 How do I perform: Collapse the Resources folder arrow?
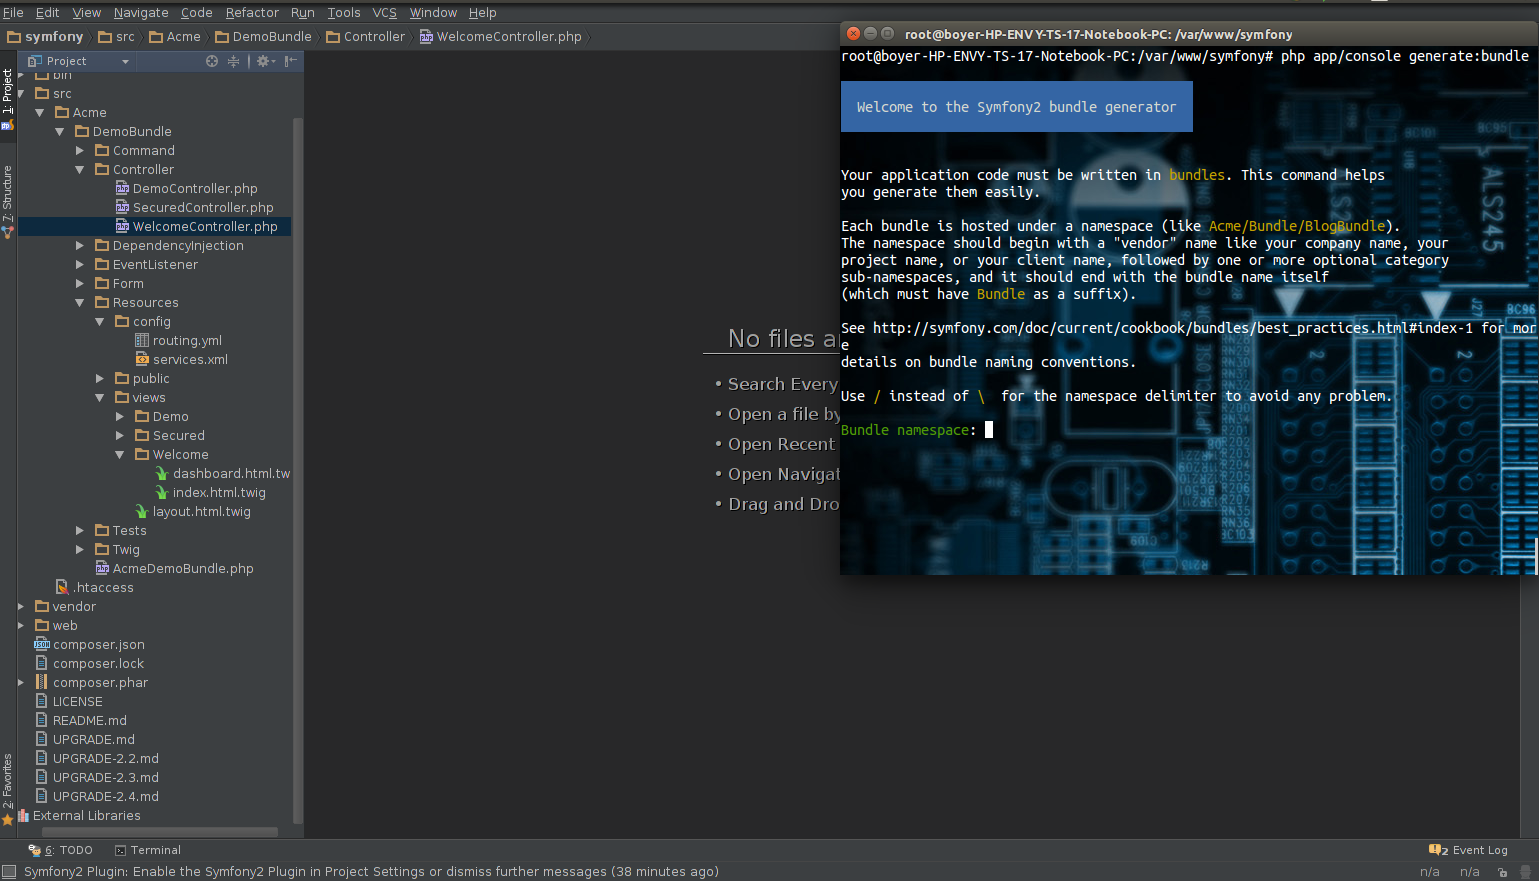click(80, 303)
